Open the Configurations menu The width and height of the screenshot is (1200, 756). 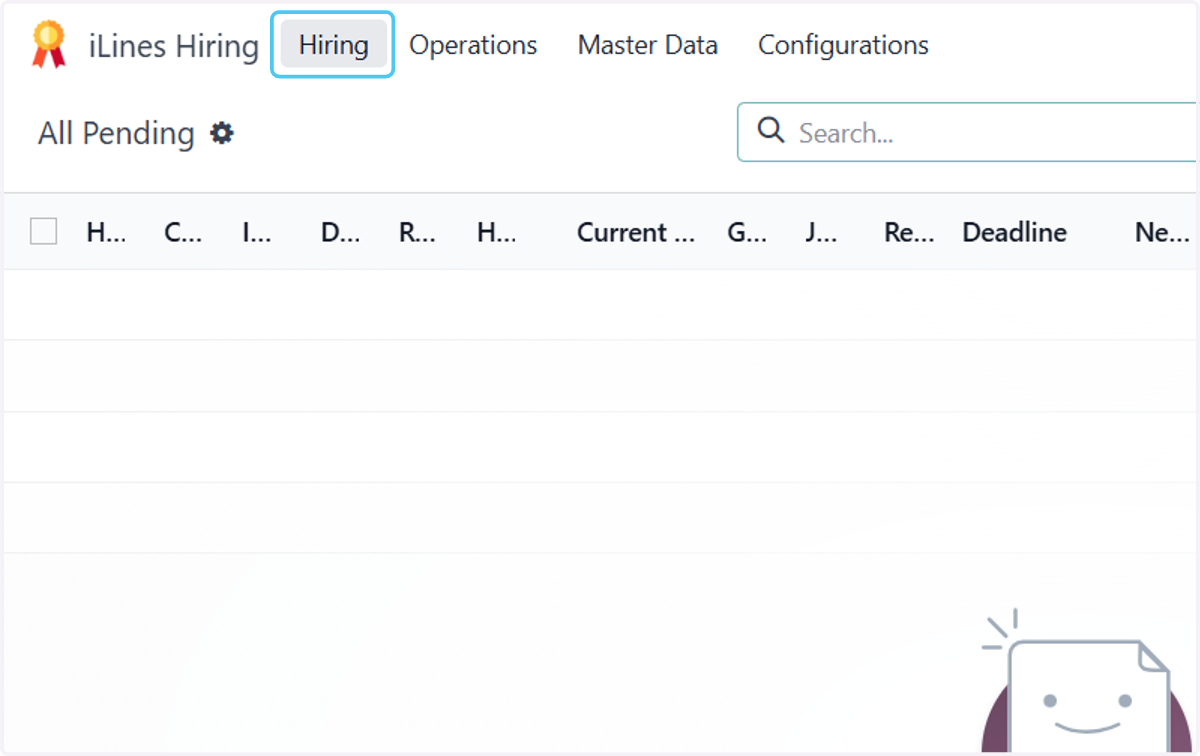(x=843, y=45)
